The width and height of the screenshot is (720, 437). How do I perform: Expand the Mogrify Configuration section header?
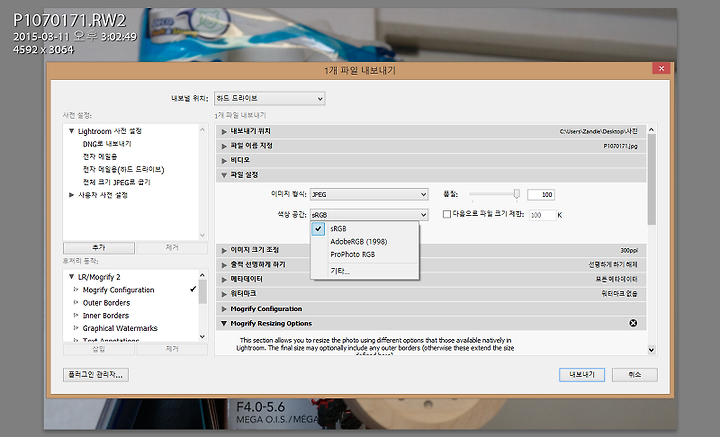[224, 309]
